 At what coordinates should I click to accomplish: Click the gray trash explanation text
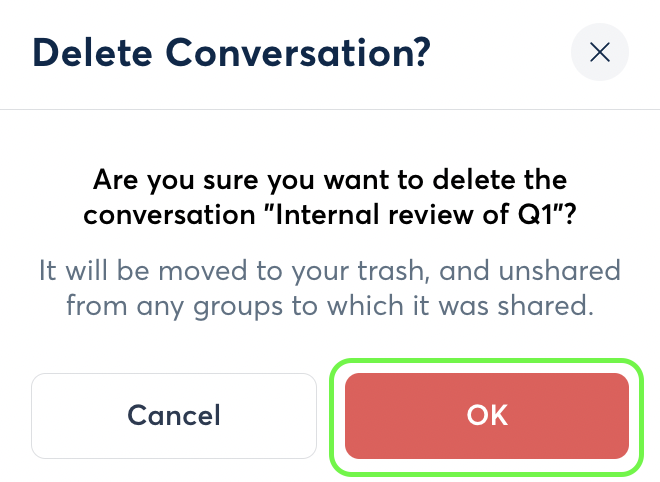tap(330, 288)
